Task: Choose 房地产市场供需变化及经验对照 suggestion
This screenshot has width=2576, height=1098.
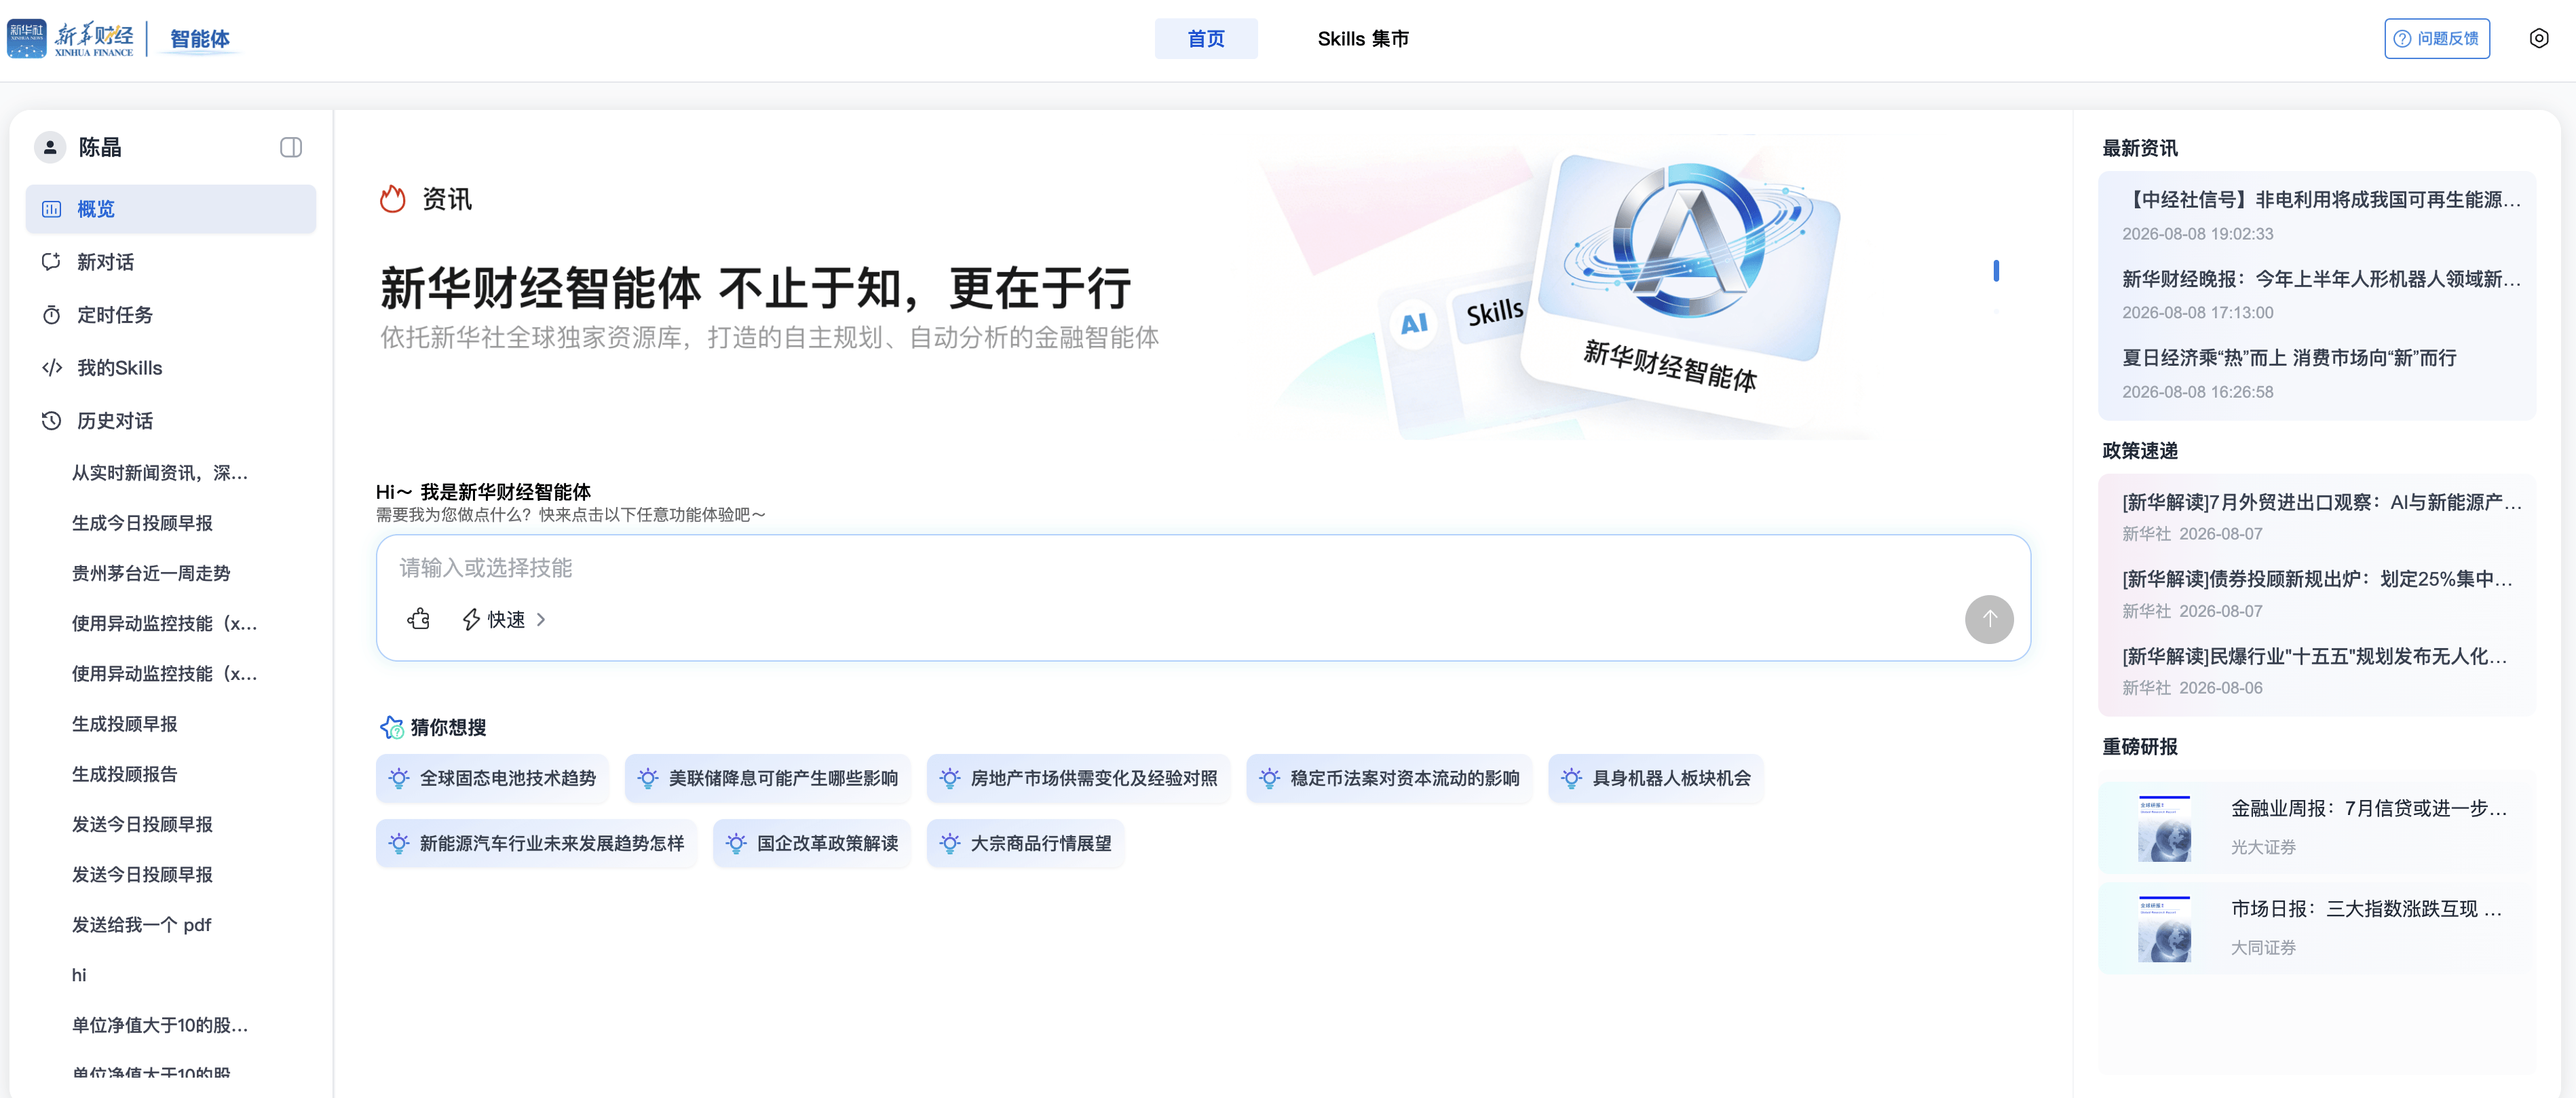Action: coord(1078,778)
